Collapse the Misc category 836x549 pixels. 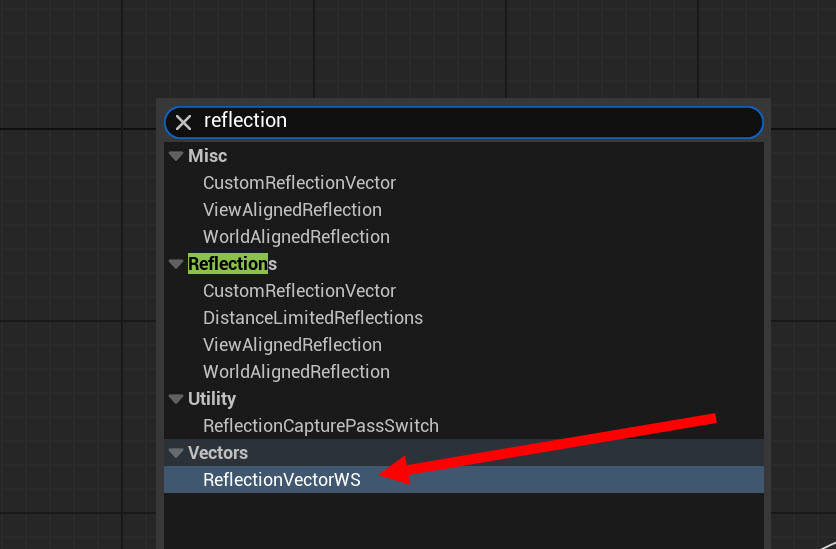click(176, 156)
